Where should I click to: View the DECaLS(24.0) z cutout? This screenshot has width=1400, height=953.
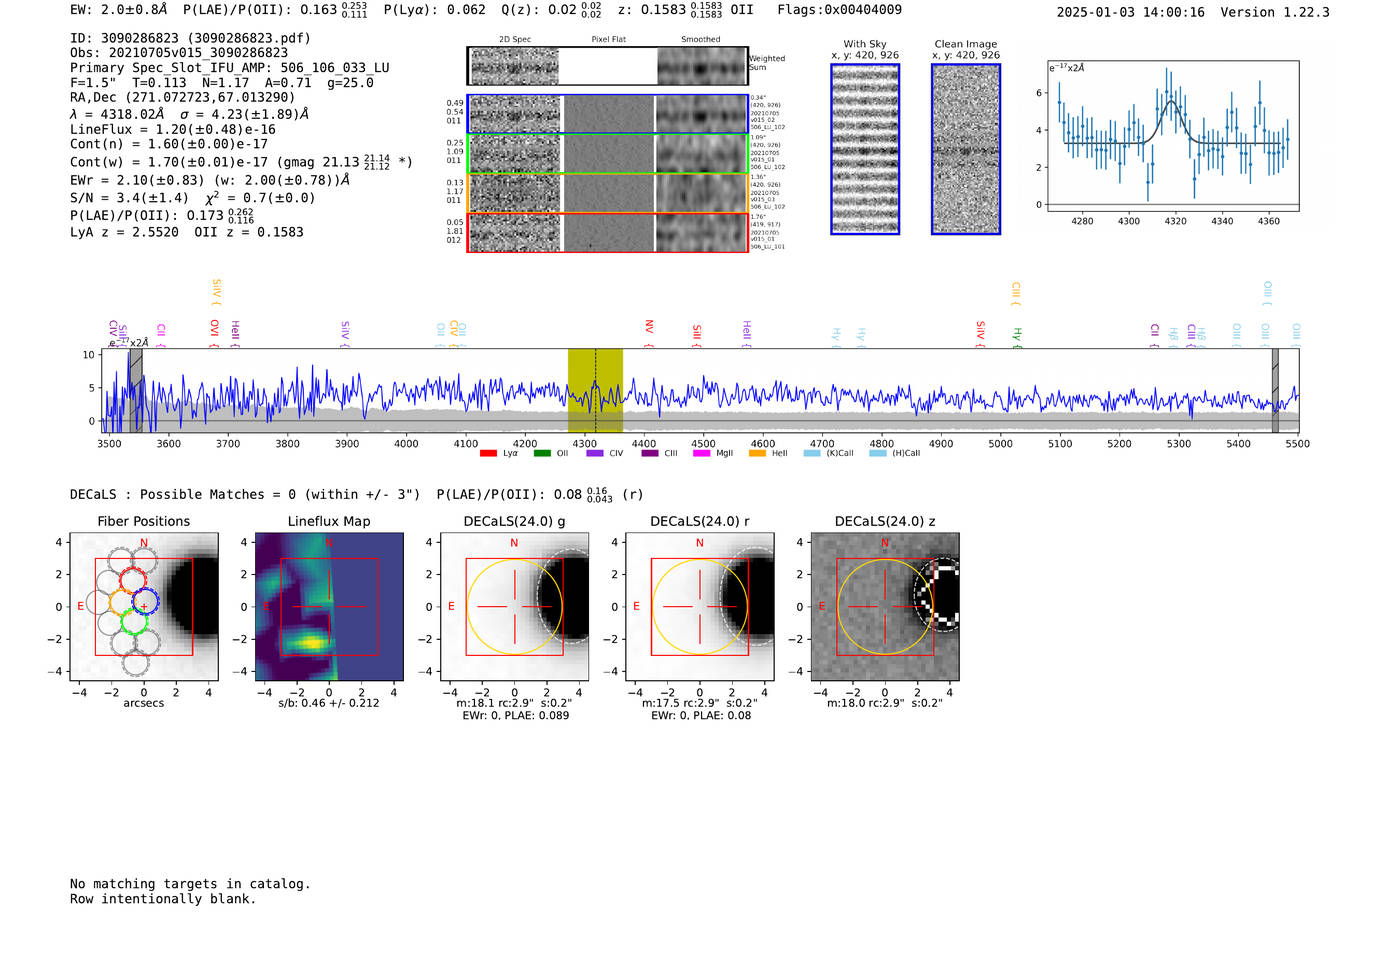885,607
